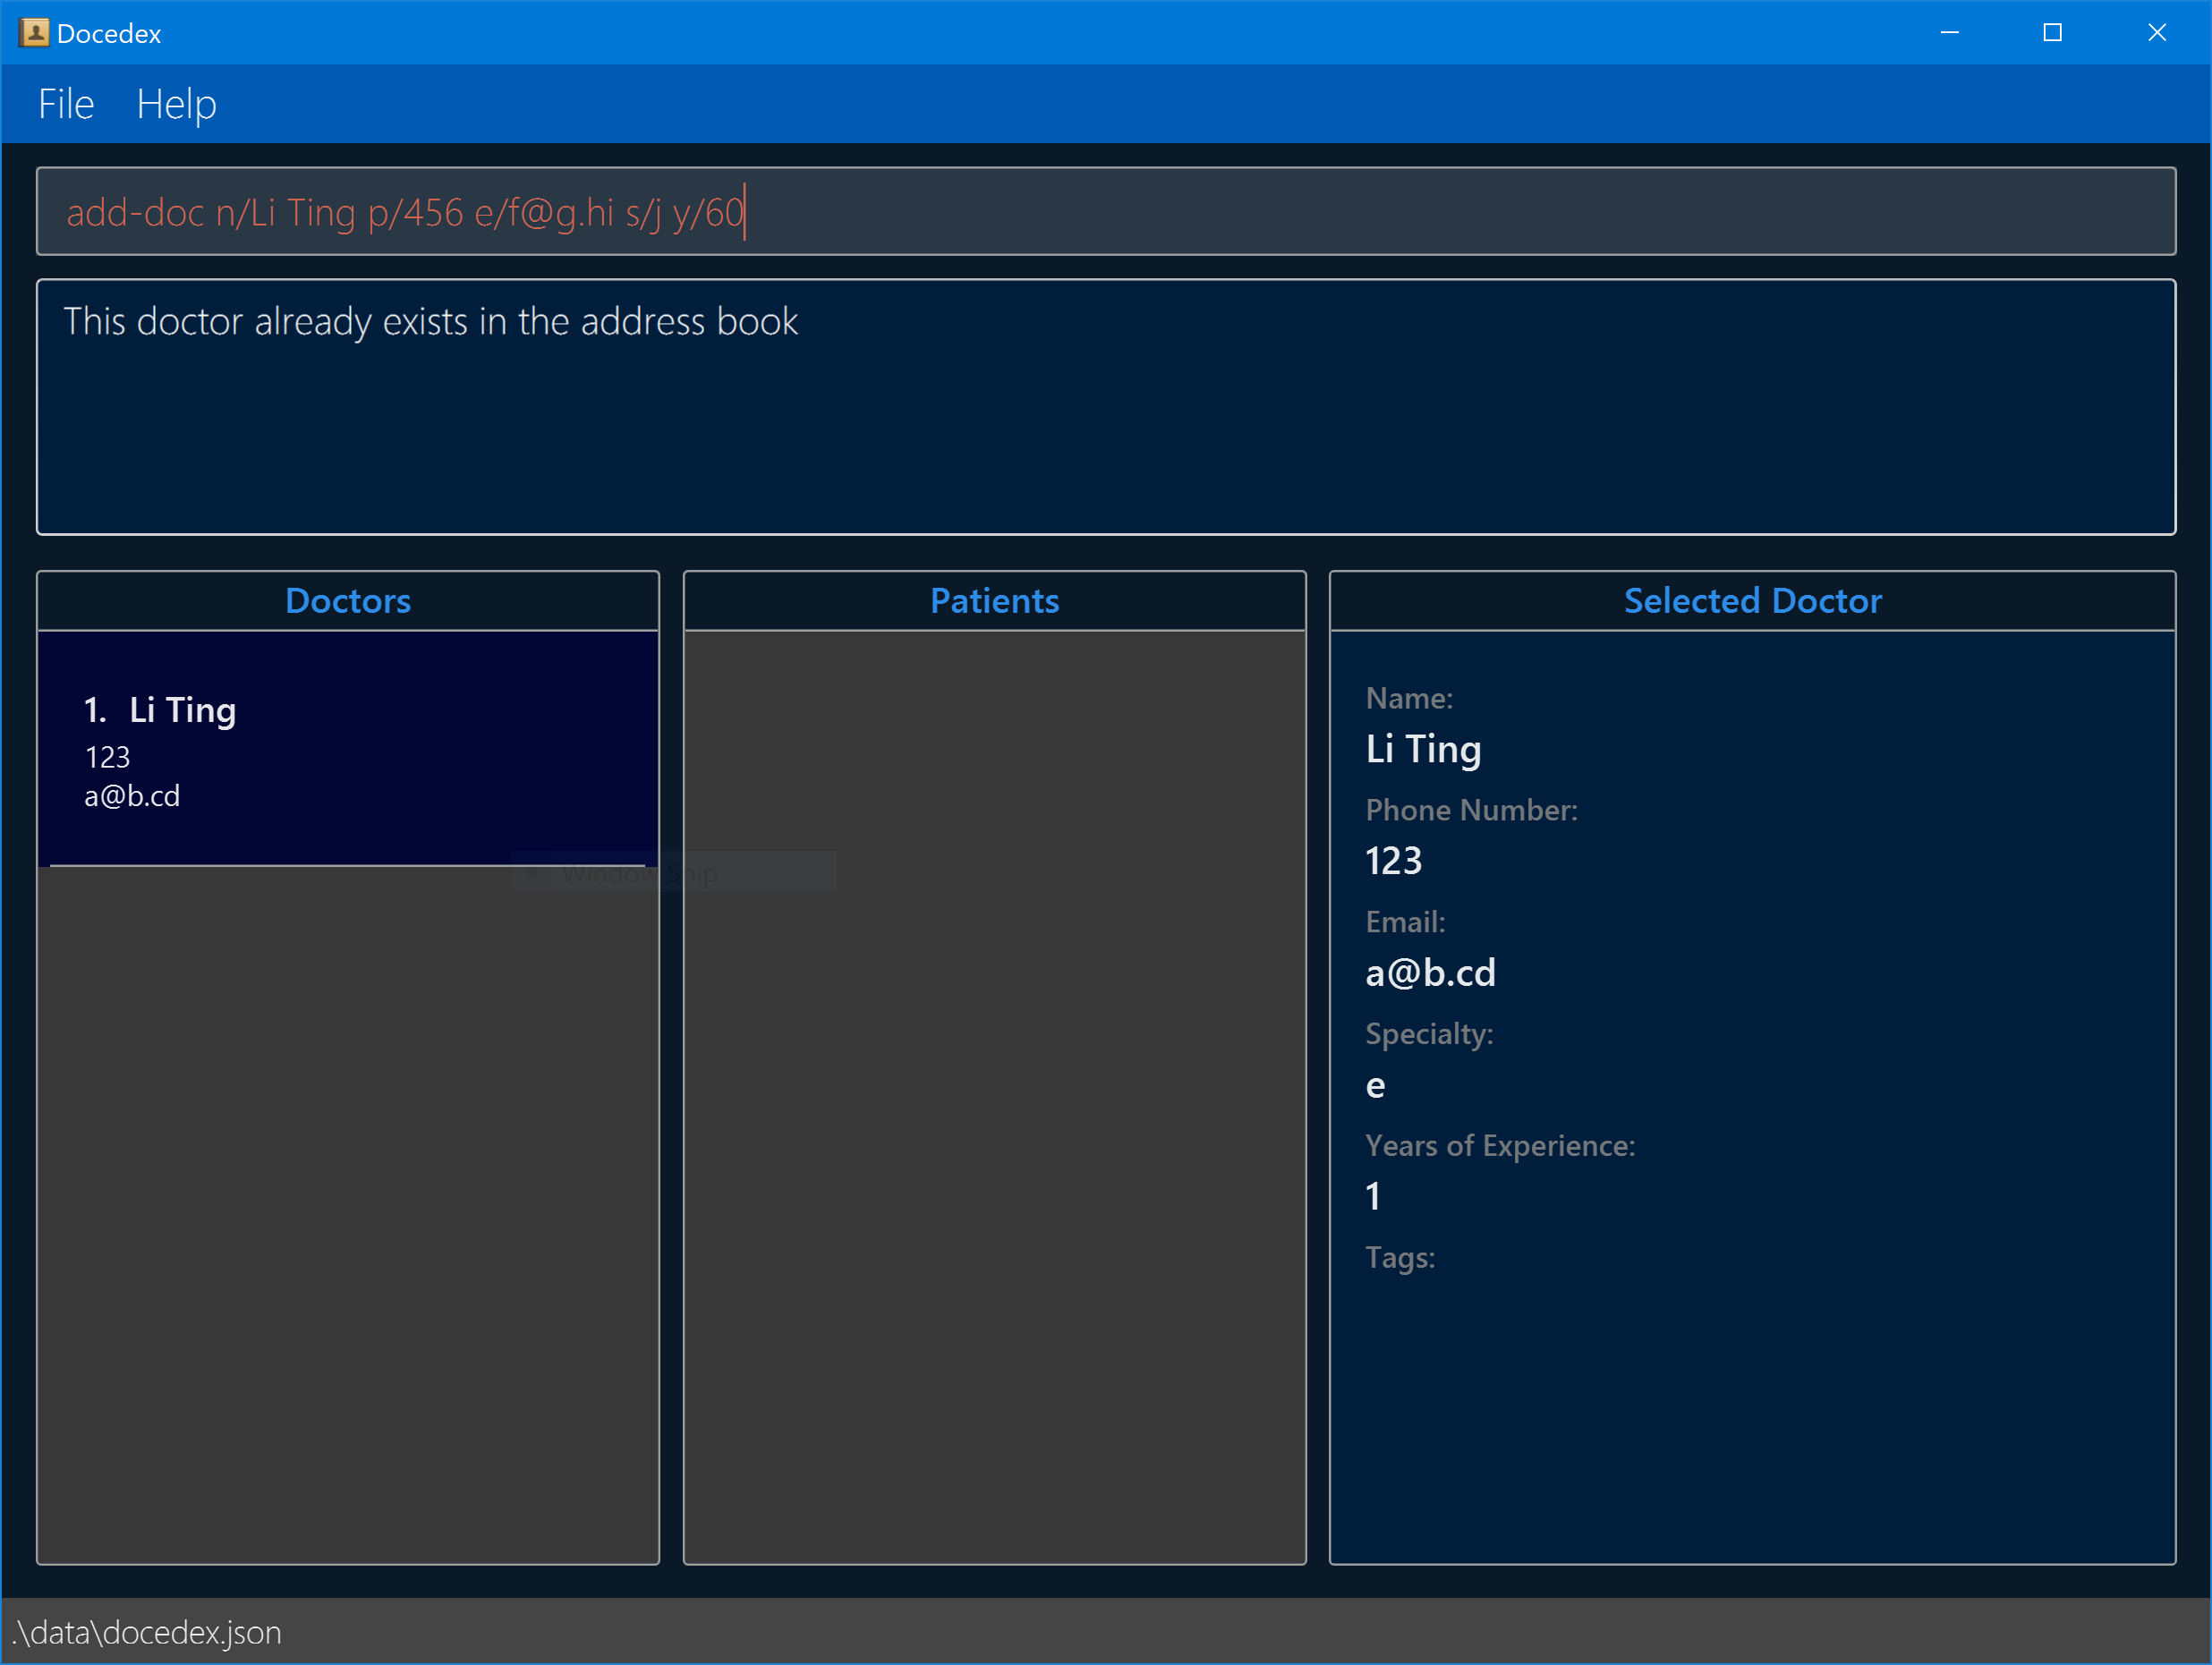Click the Selected Doctor panel header
Image resolution: width=2212 pixels, height=1665 pixels.
1752,601
